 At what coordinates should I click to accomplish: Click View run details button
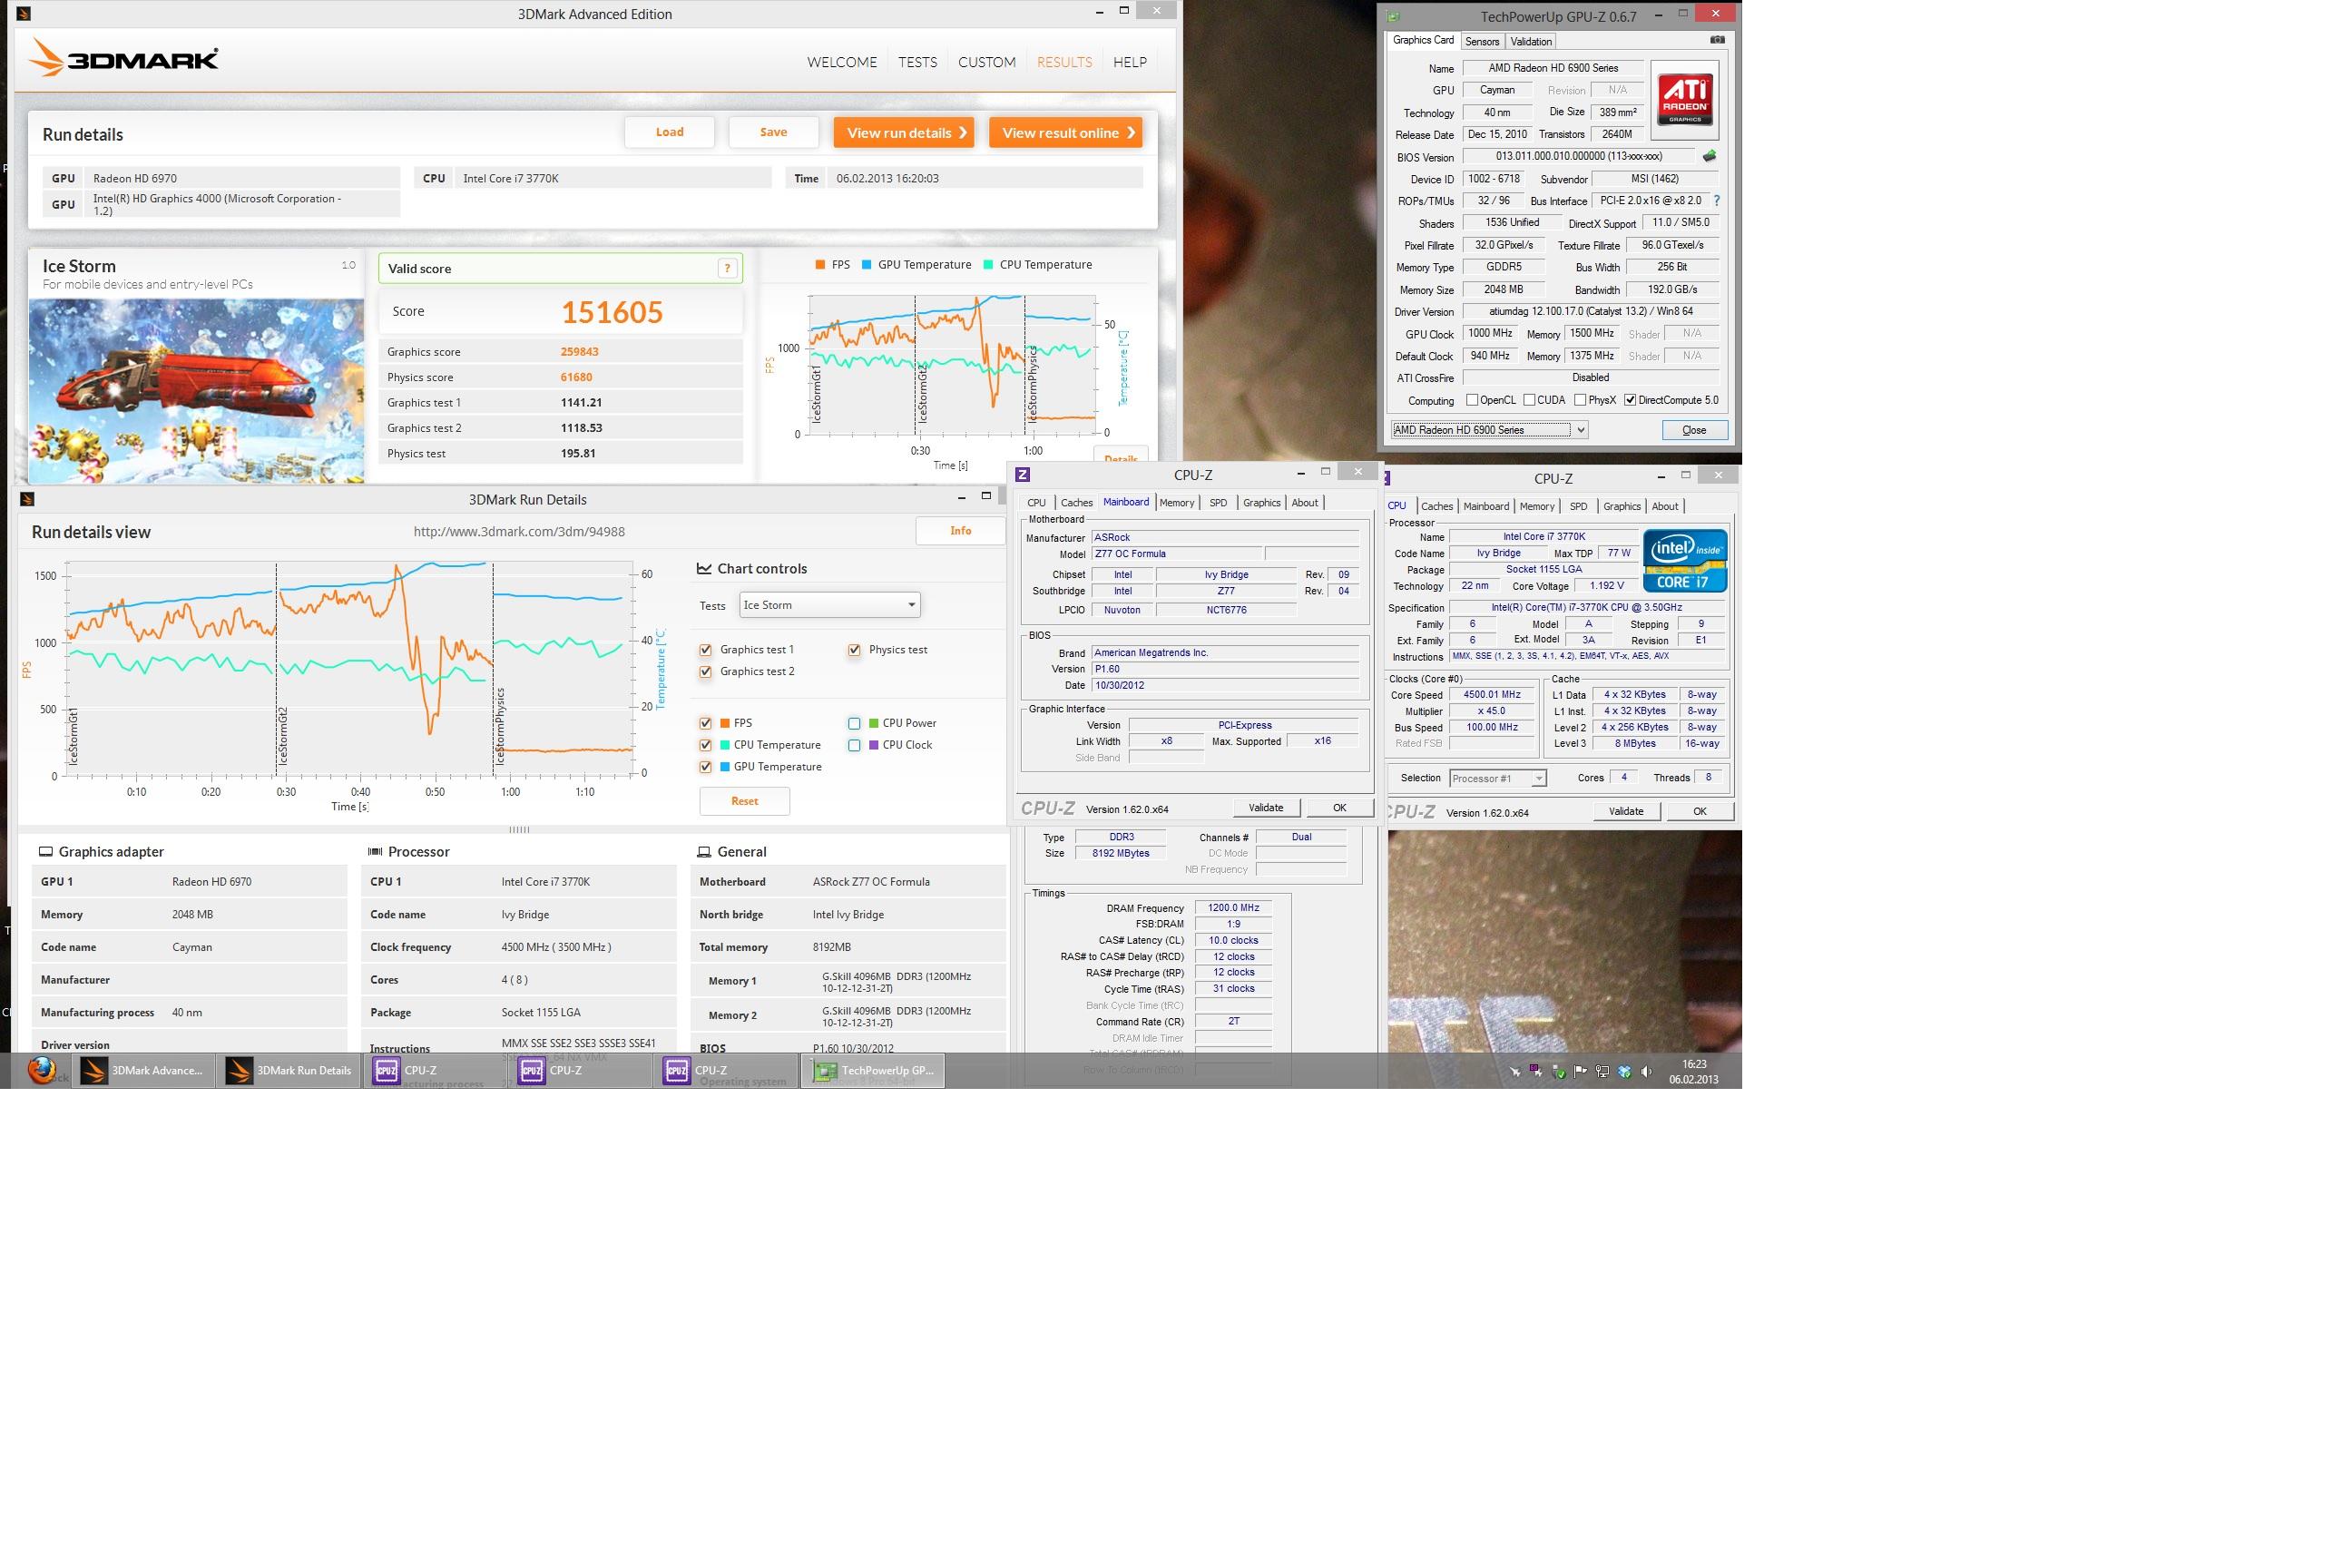pos(904,132)
